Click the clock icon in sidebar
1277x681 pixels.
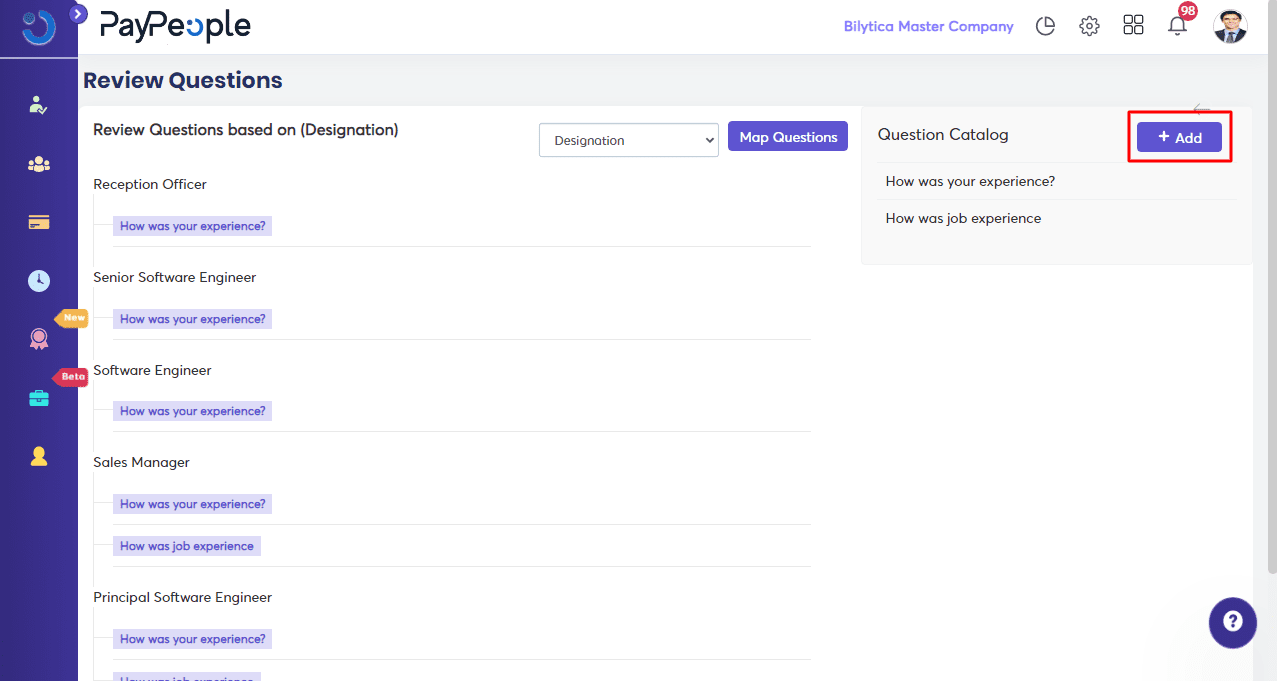pos(39,281)
